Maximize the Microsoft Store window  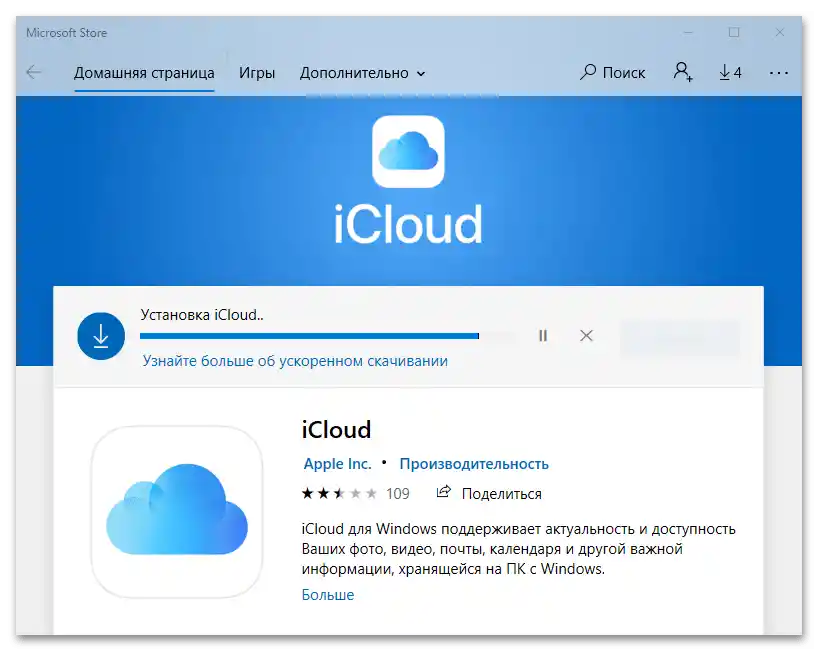[734, 32]
